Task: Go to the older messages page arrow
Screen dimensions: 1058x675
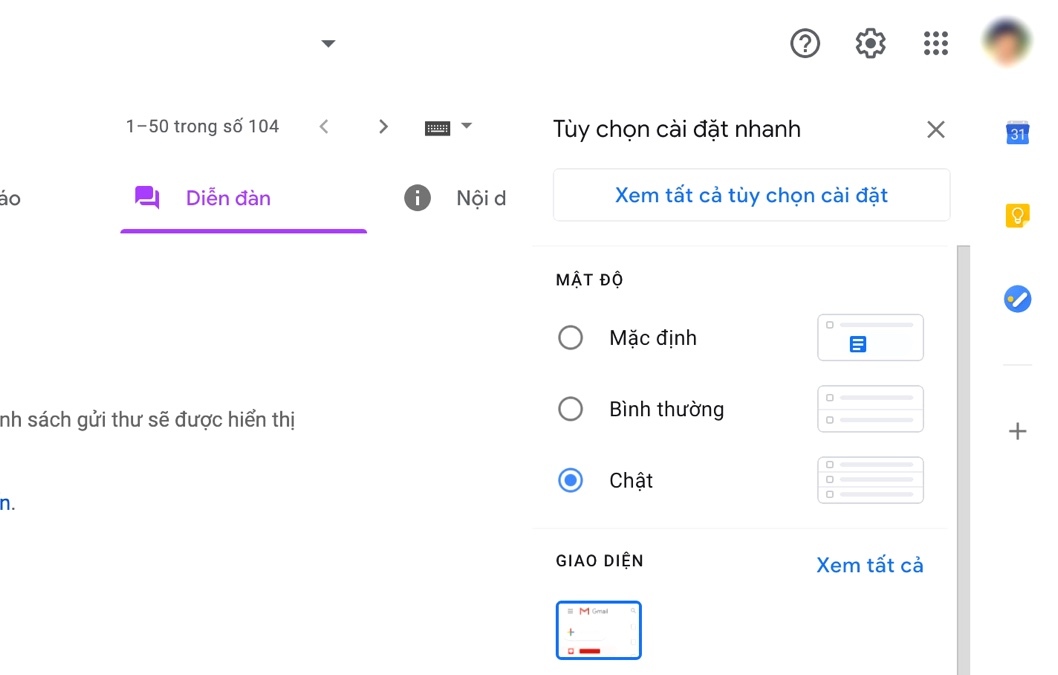Action: [383, 127]
